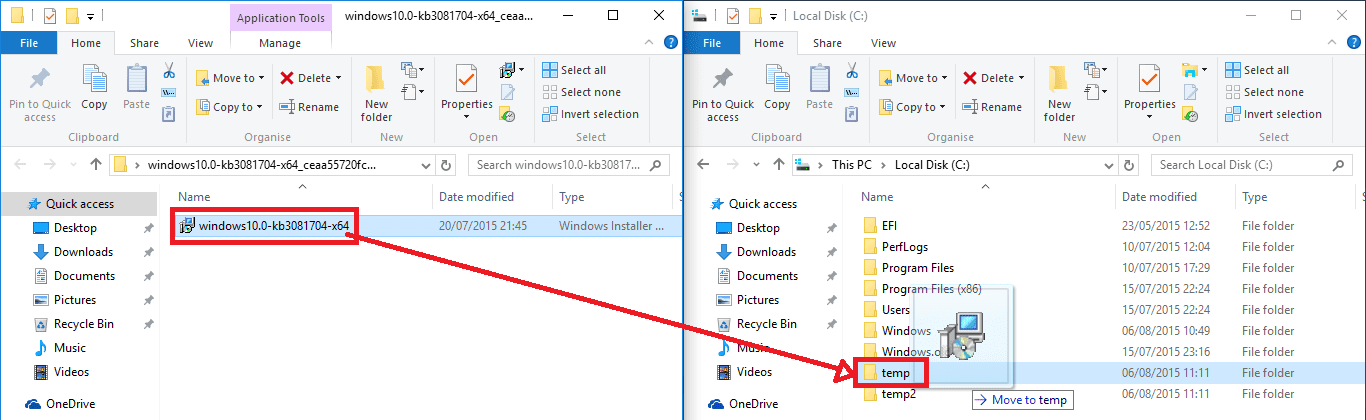1366x420 pixels.
Task: Click the Refresh button in the left window address bar
Action: (449, 165)
